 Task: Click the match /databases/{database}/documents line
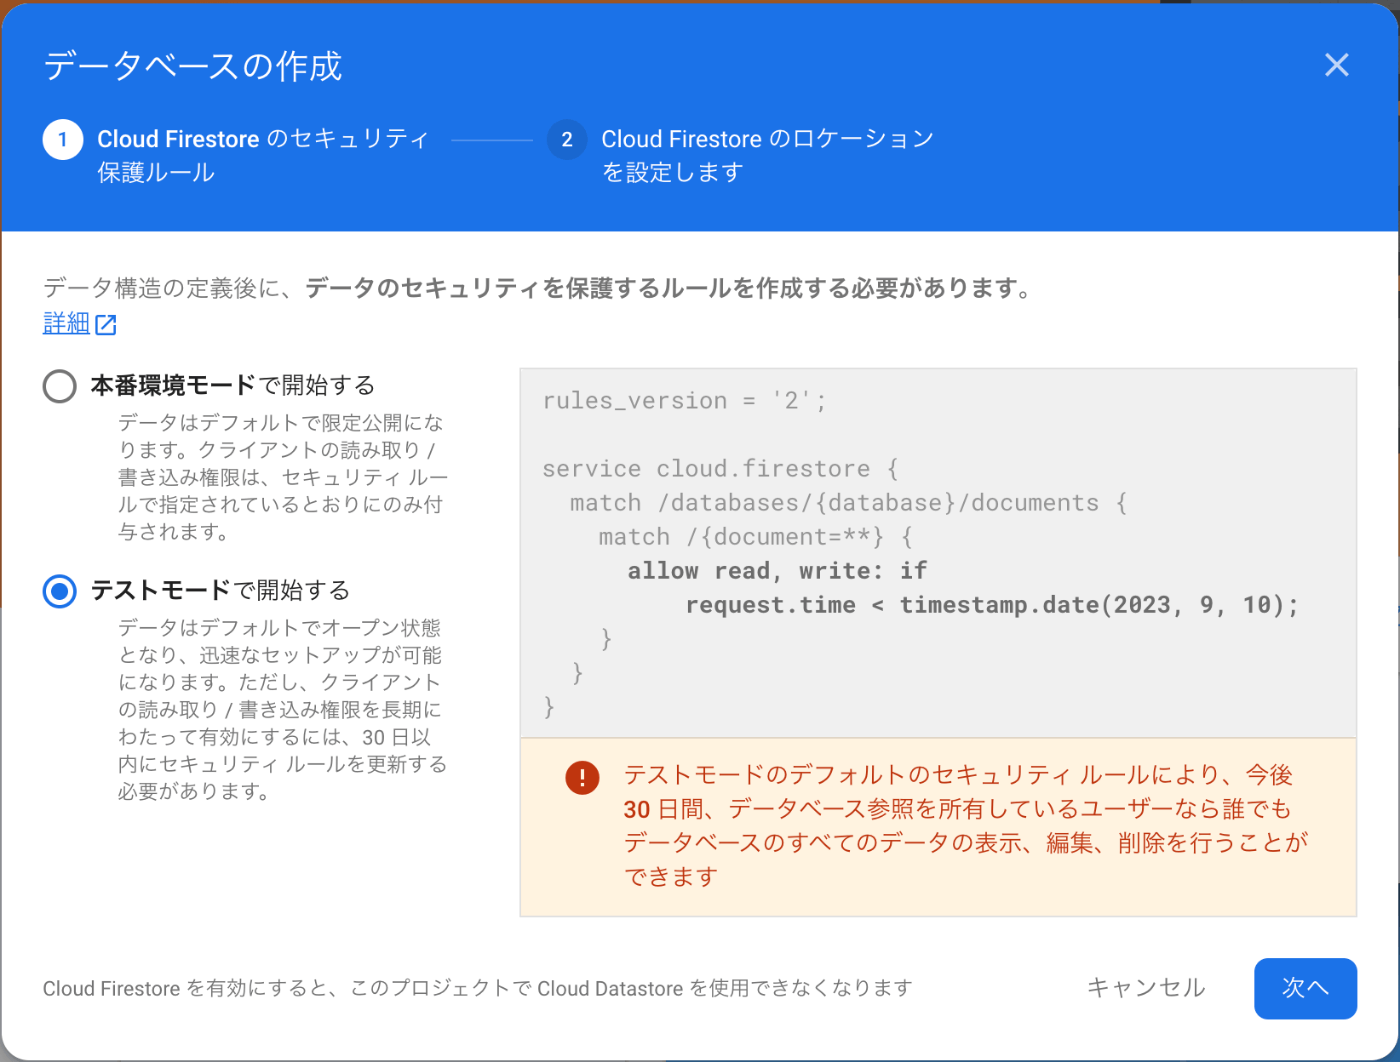tap(848, 503)
